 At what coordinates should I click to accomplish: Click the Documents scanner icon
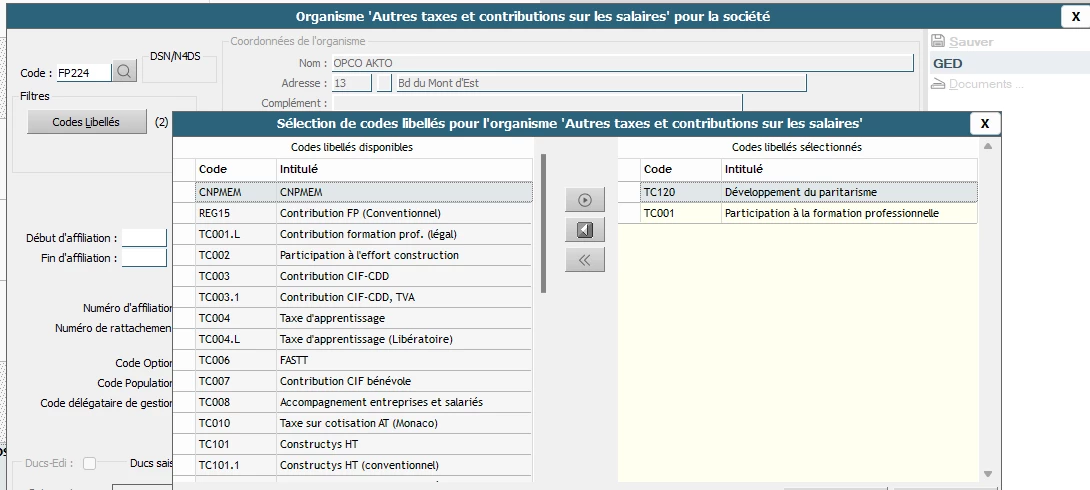[x=938, y=84]
